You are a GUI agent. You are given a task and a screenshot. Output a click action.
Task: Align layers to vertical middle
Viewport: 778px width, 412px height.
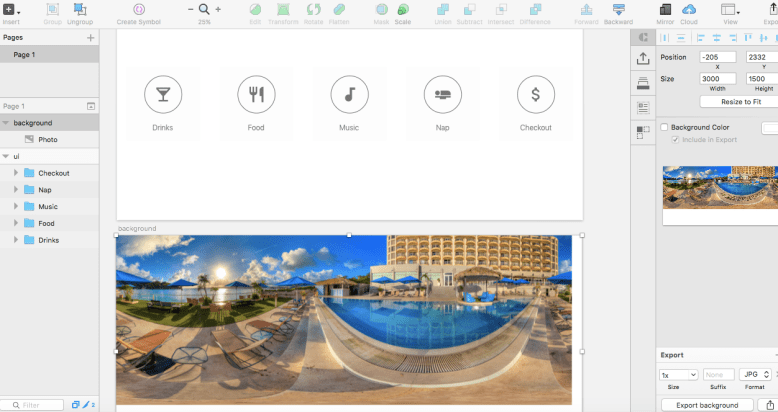click(x=764, y=38)
